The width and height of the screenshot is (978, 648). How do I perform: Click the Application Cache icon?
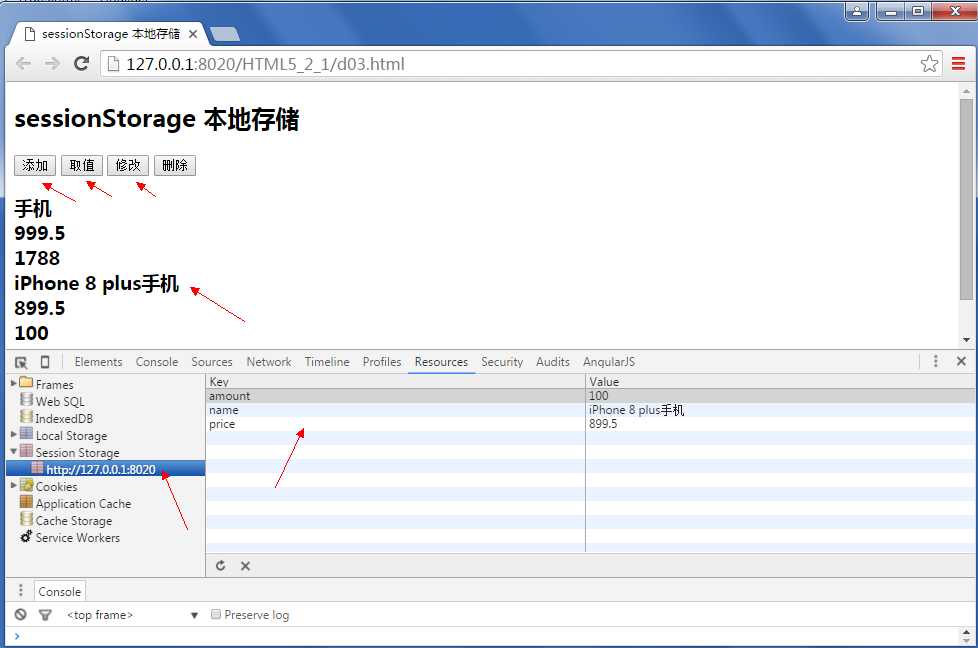26,502
